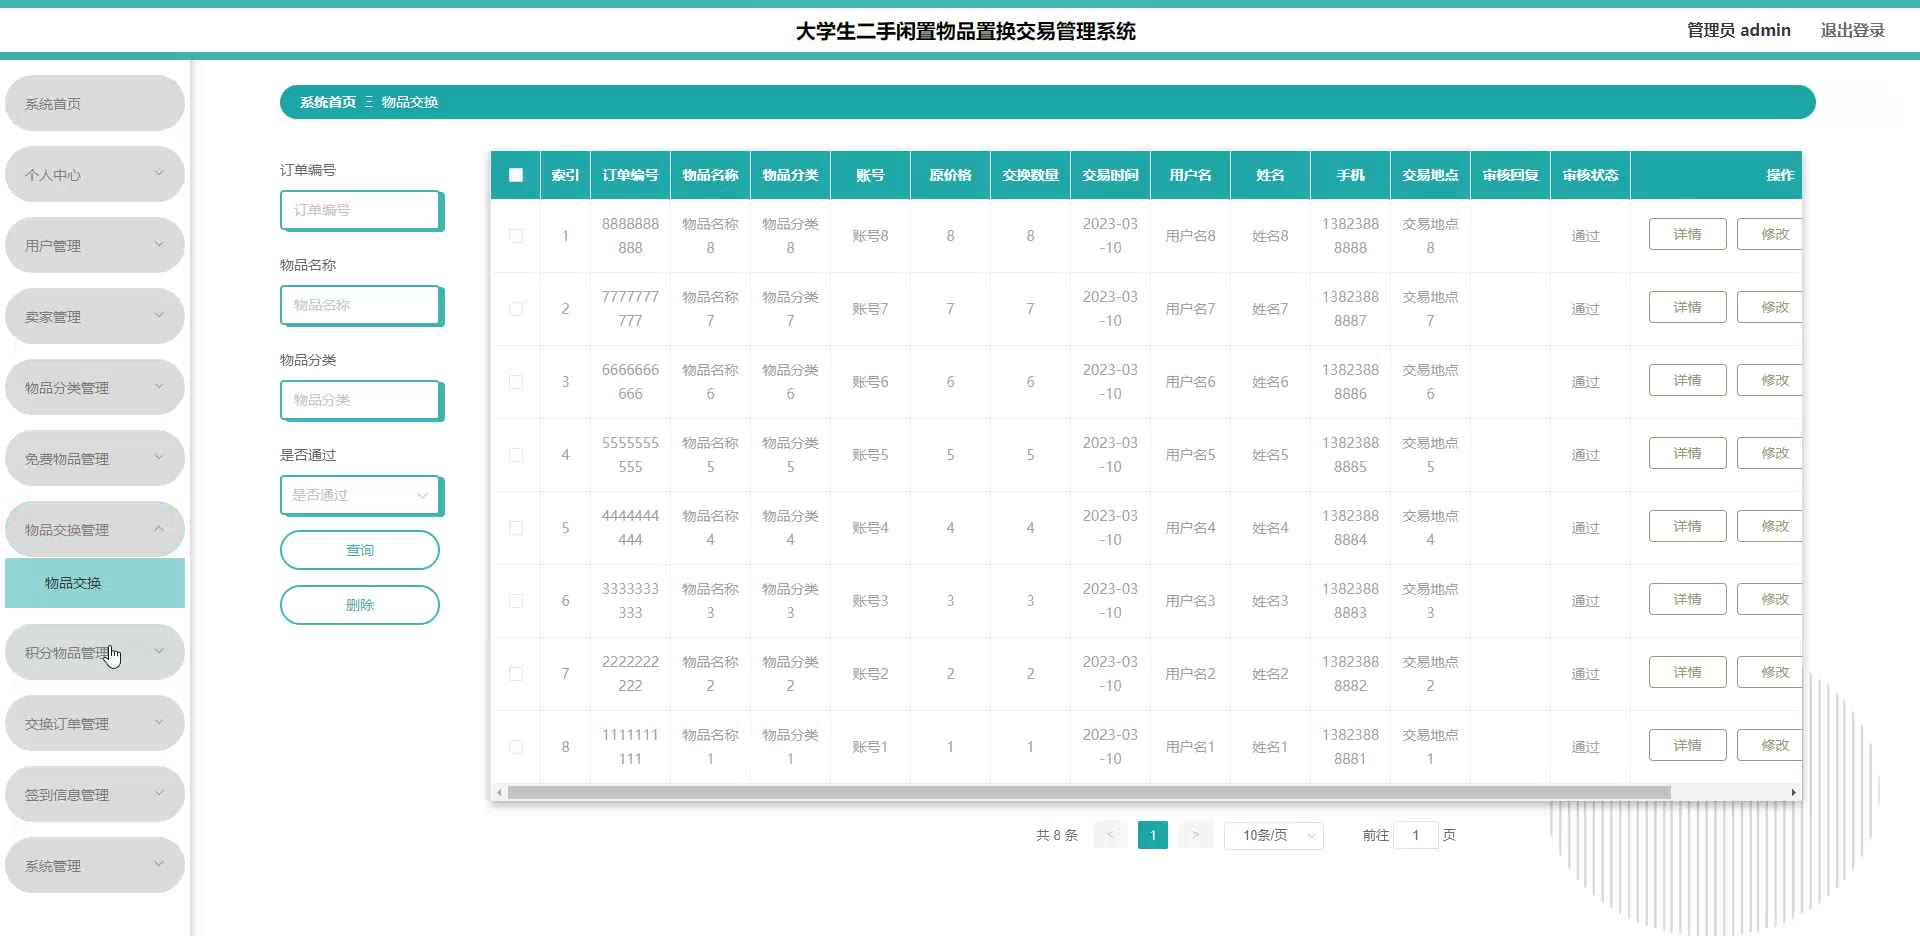Viewport: 1920px width, 936px height.
Task: Check the row 1 checkbox for order 8888888888
Action: pos(516,236)
